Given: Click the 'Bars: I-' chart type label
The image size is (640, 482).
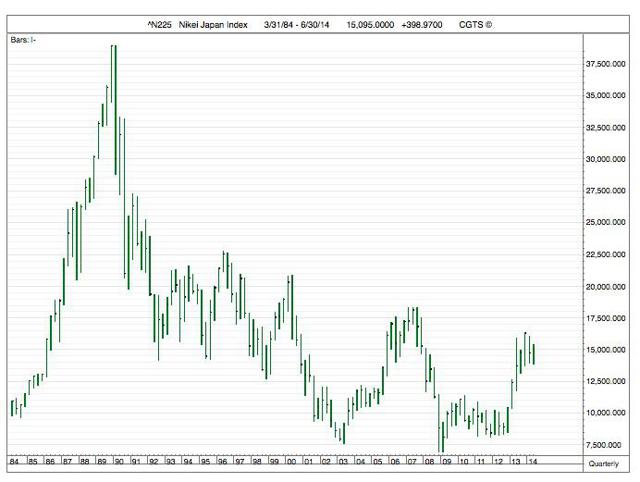Looking at the screenshot, I should tap(23, 40).
